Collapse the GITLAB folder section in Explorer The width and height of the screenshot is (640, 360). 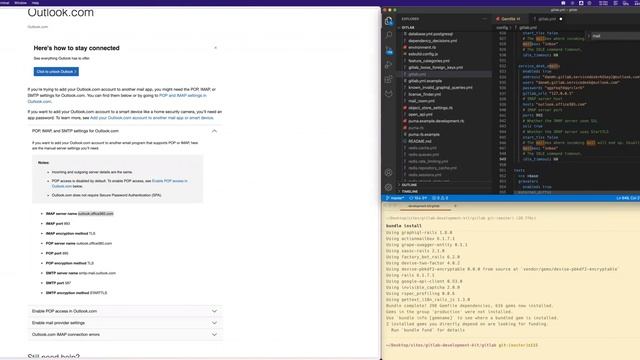pyautogui.click(x=407, y=27)
